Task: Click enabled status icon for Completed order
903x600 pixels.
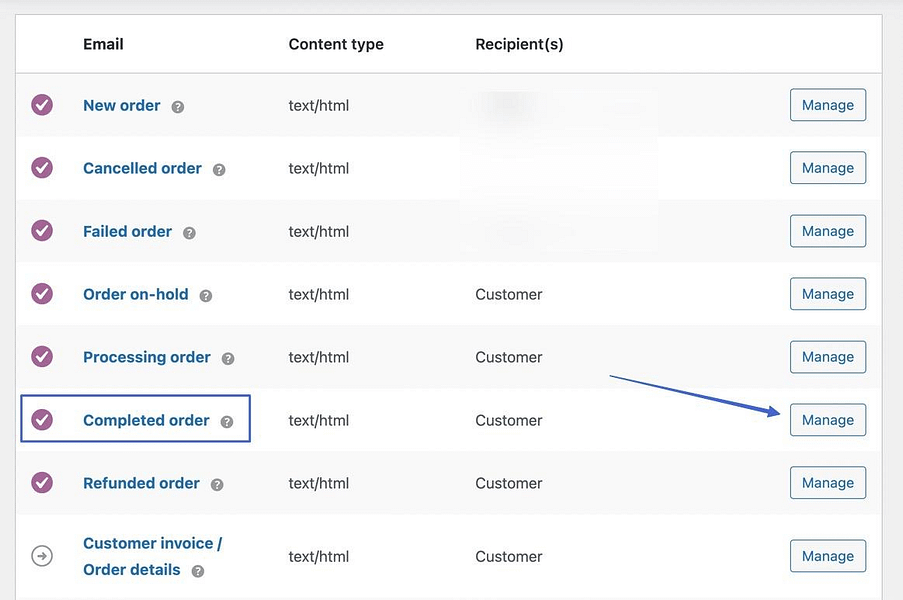Action: 42,420
